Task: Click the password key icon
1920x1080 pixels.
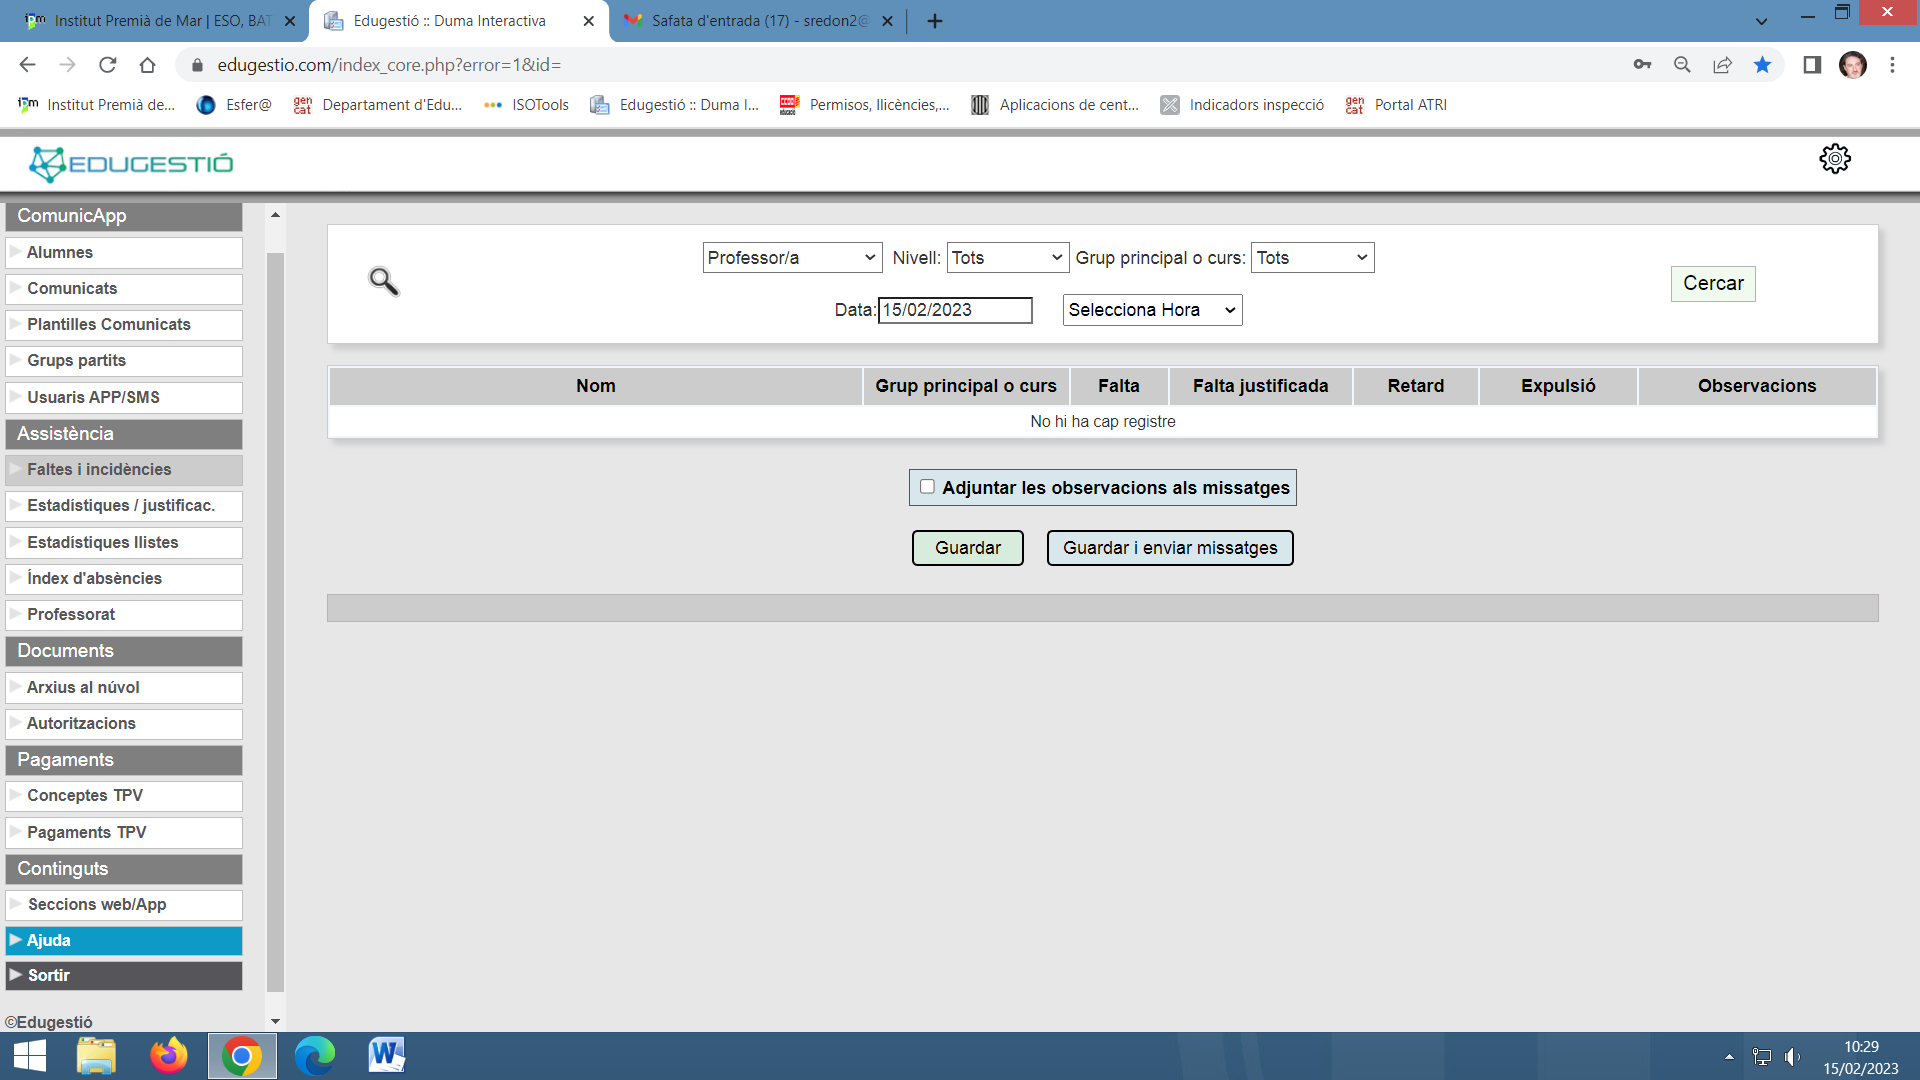Action: click(x=1642, y=65)
